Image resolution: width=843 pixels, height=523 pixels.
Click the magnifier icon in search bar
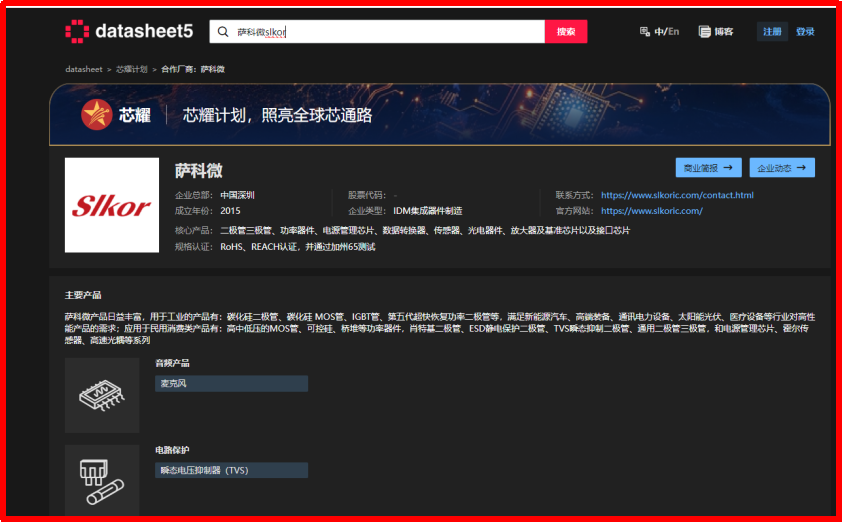tap(223, 32)
